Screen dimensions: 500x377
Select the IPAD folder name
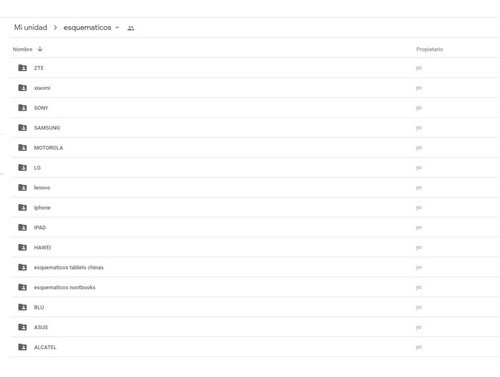40,228
